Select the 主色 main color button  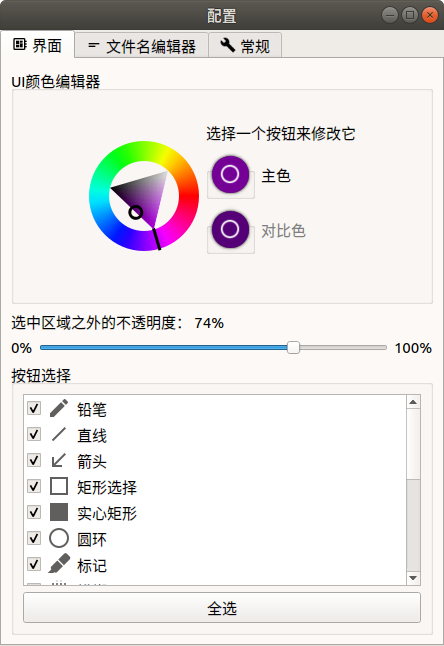pyautogui.click(x=230, y=175)
